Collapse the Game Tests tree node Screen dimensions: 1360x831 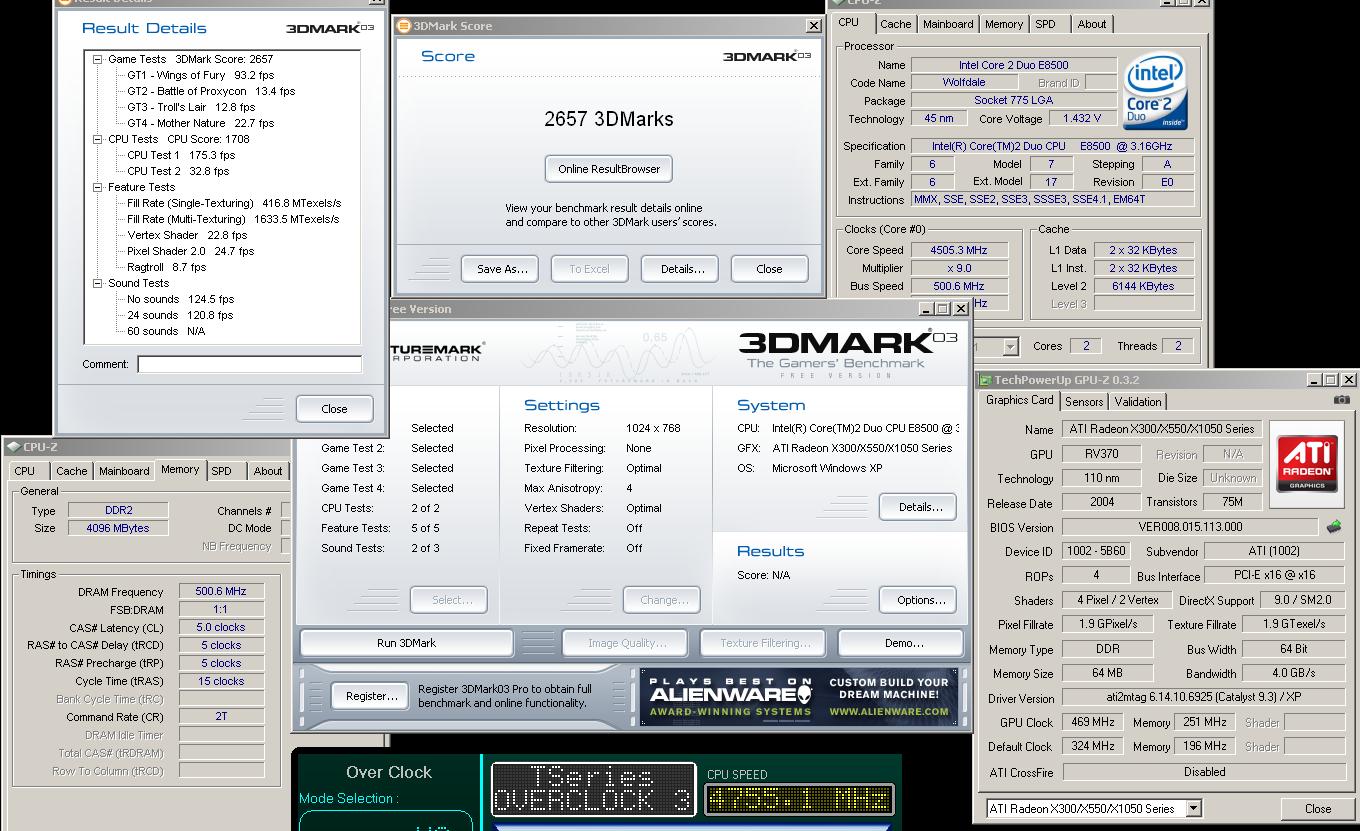(98, 59)
